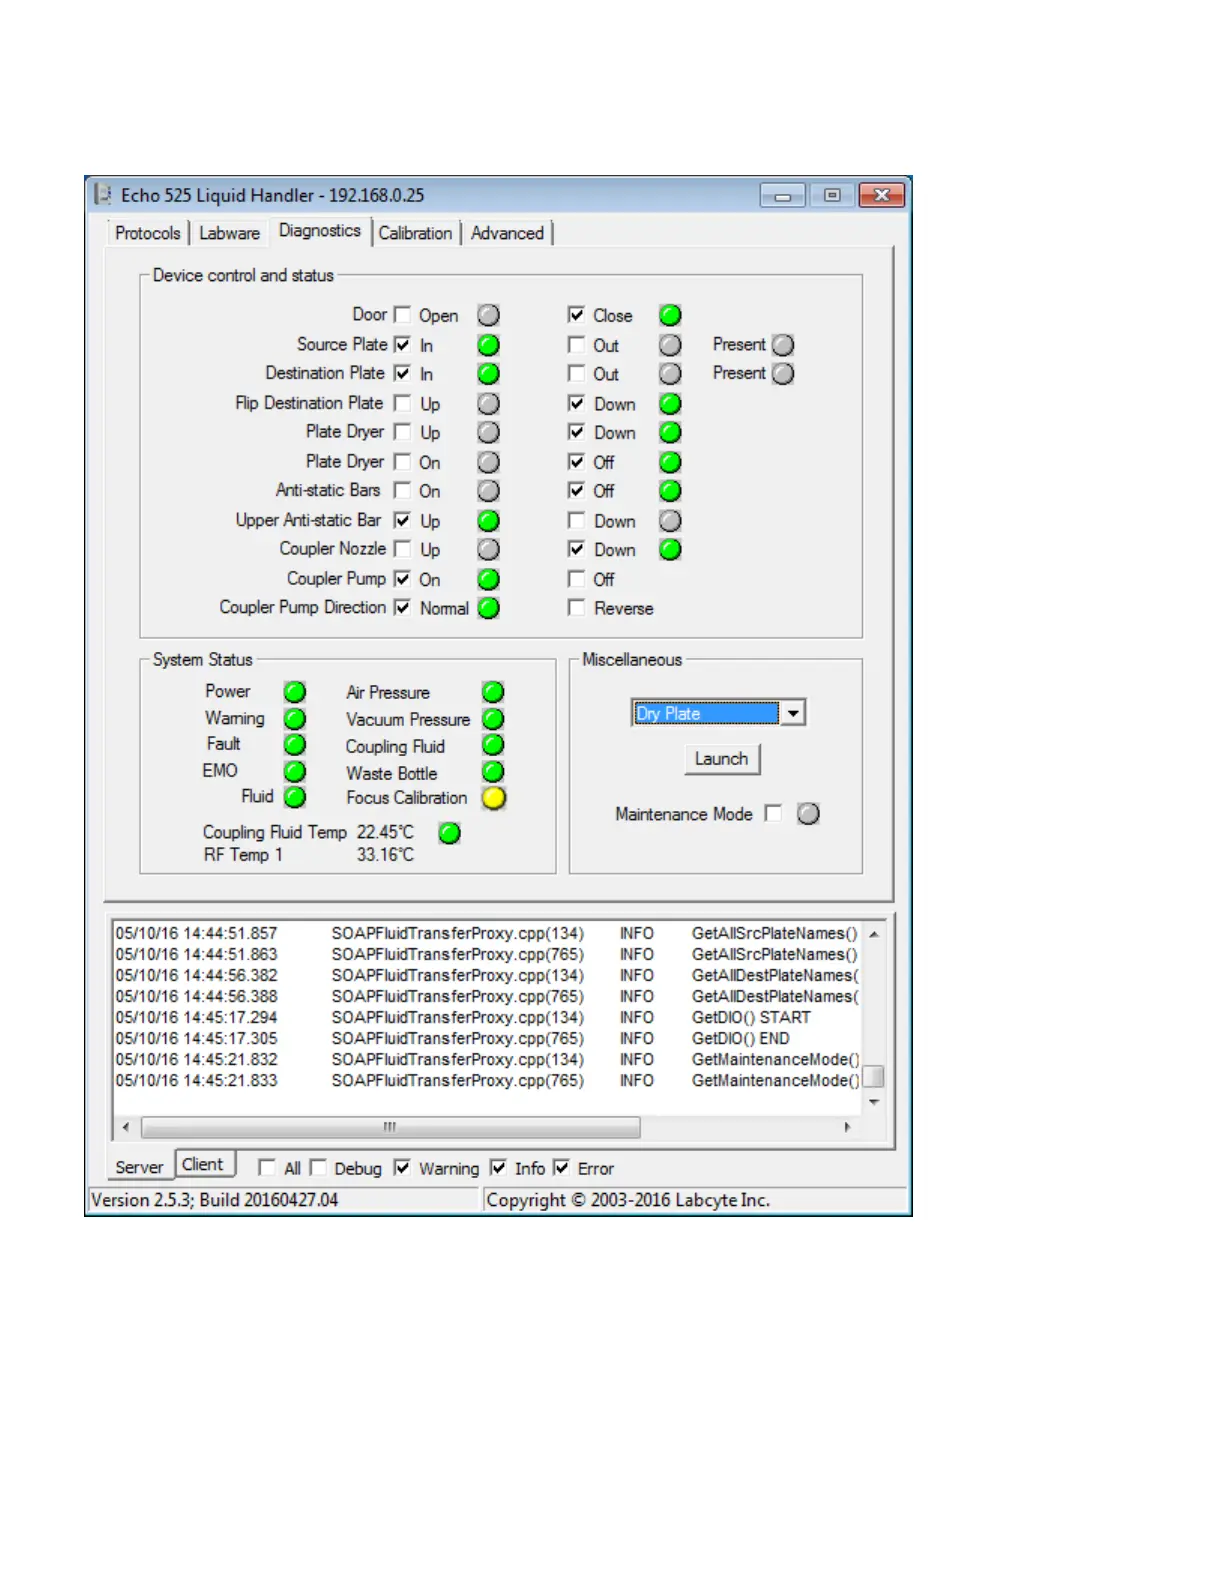Click the Power status green light
1224x1584 pixels.
[x=295, y=692]
